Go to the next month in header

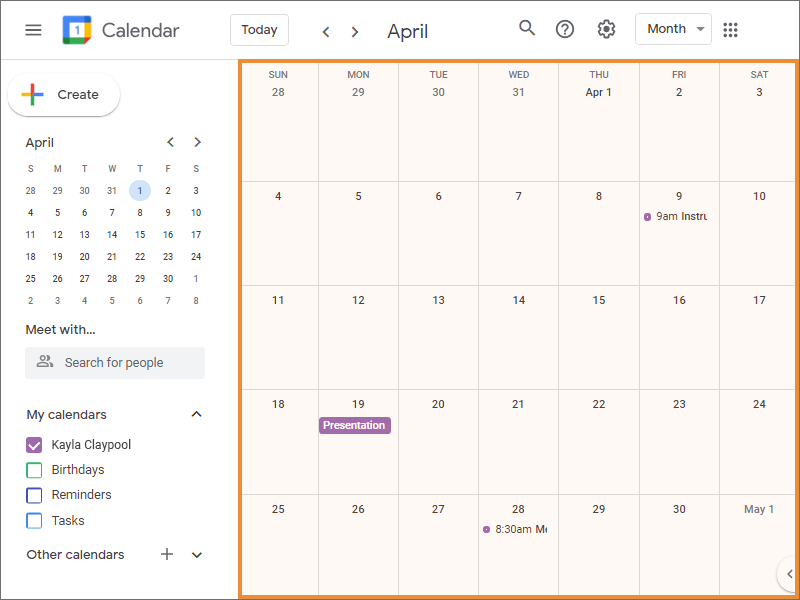[x=355, y=31]
